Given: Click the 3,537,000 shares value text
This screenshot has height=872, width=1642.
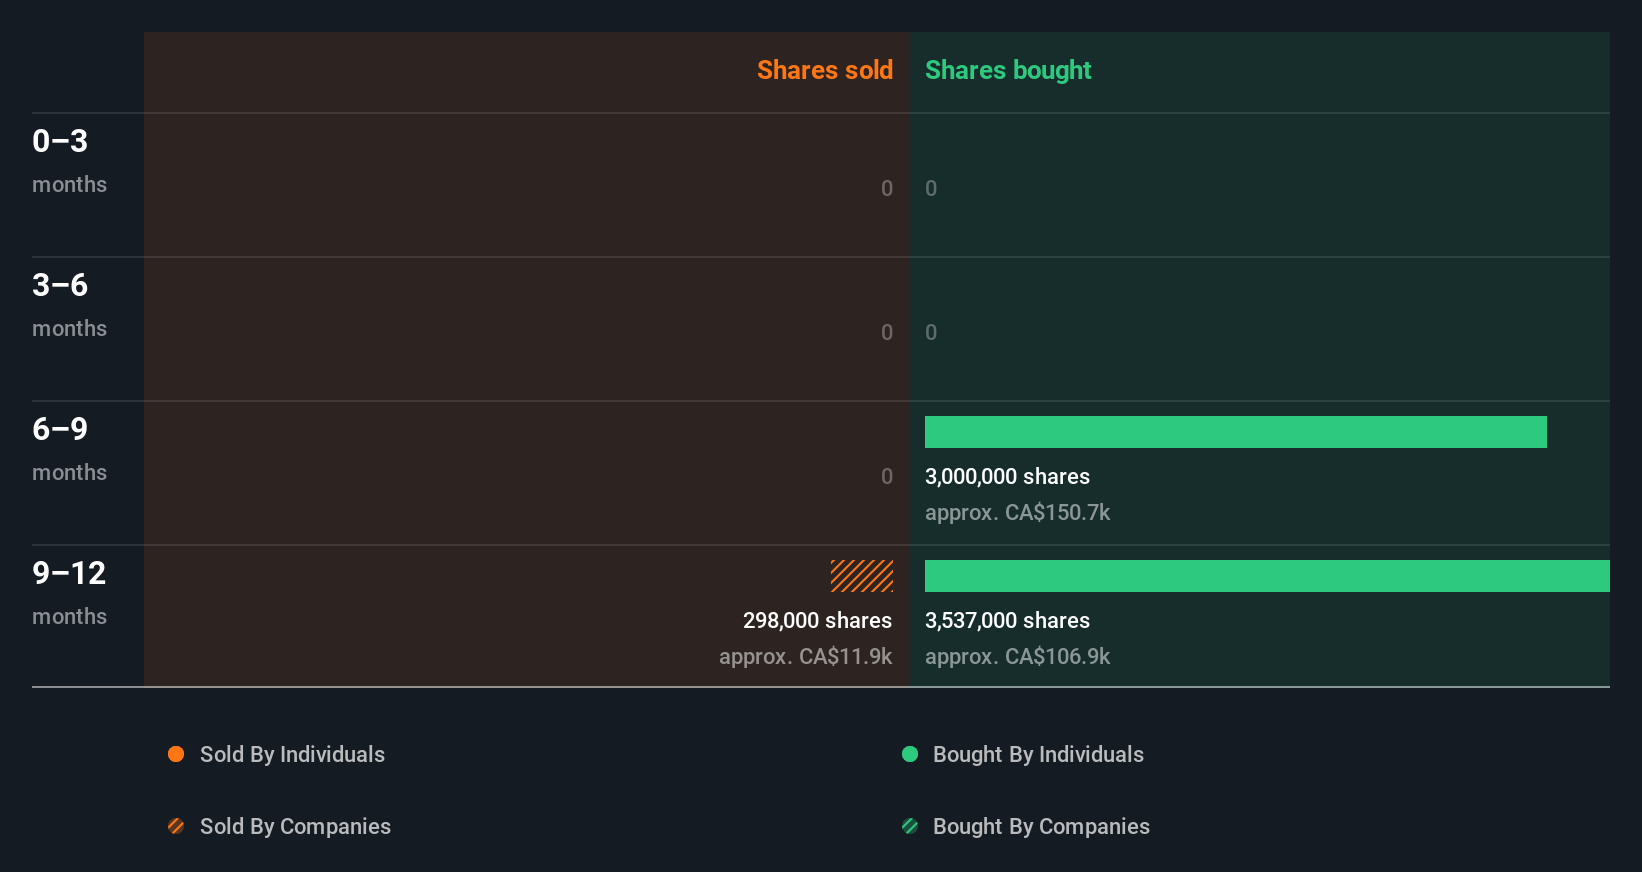Looking at the screenshot, I should click(x=1007, y=620).
